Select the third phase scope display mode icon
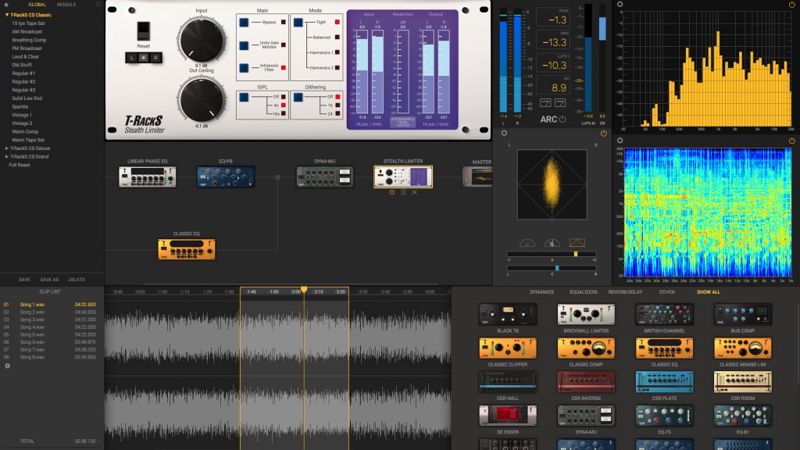Viewport: 800px width, 450px height. click(x=577, y=243)
